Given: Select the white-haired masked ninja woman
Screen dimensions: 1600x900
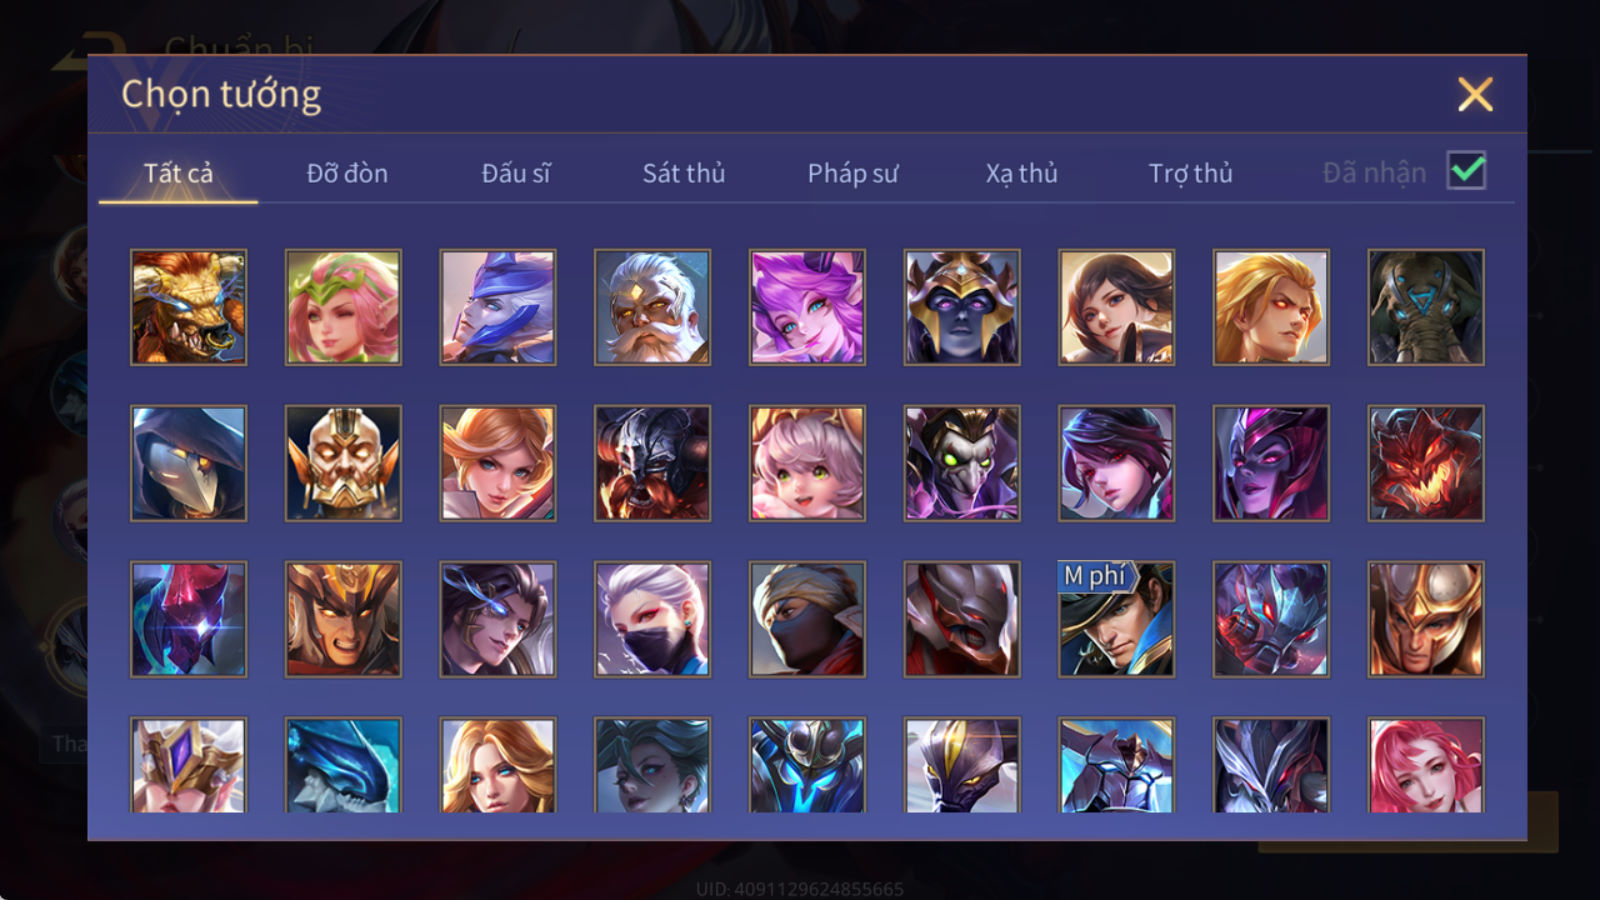Looking at the screenshot, I should pyautogui.click(x=652, y=619).
